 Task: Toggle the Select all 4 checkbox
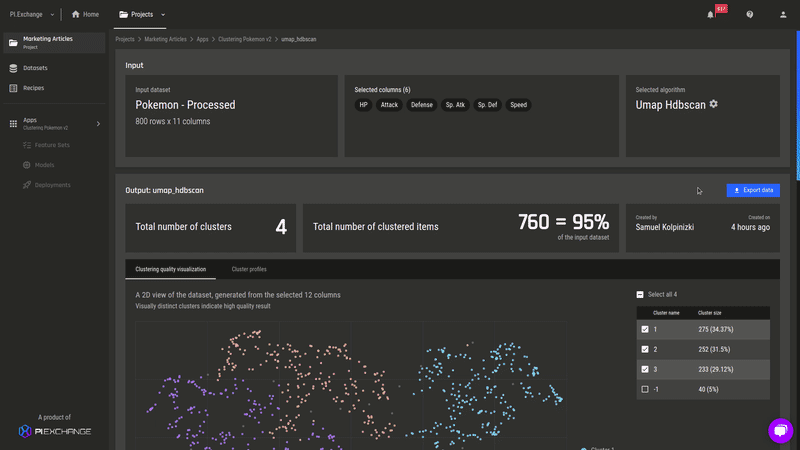pyautogui.click(x=640, y=294)
